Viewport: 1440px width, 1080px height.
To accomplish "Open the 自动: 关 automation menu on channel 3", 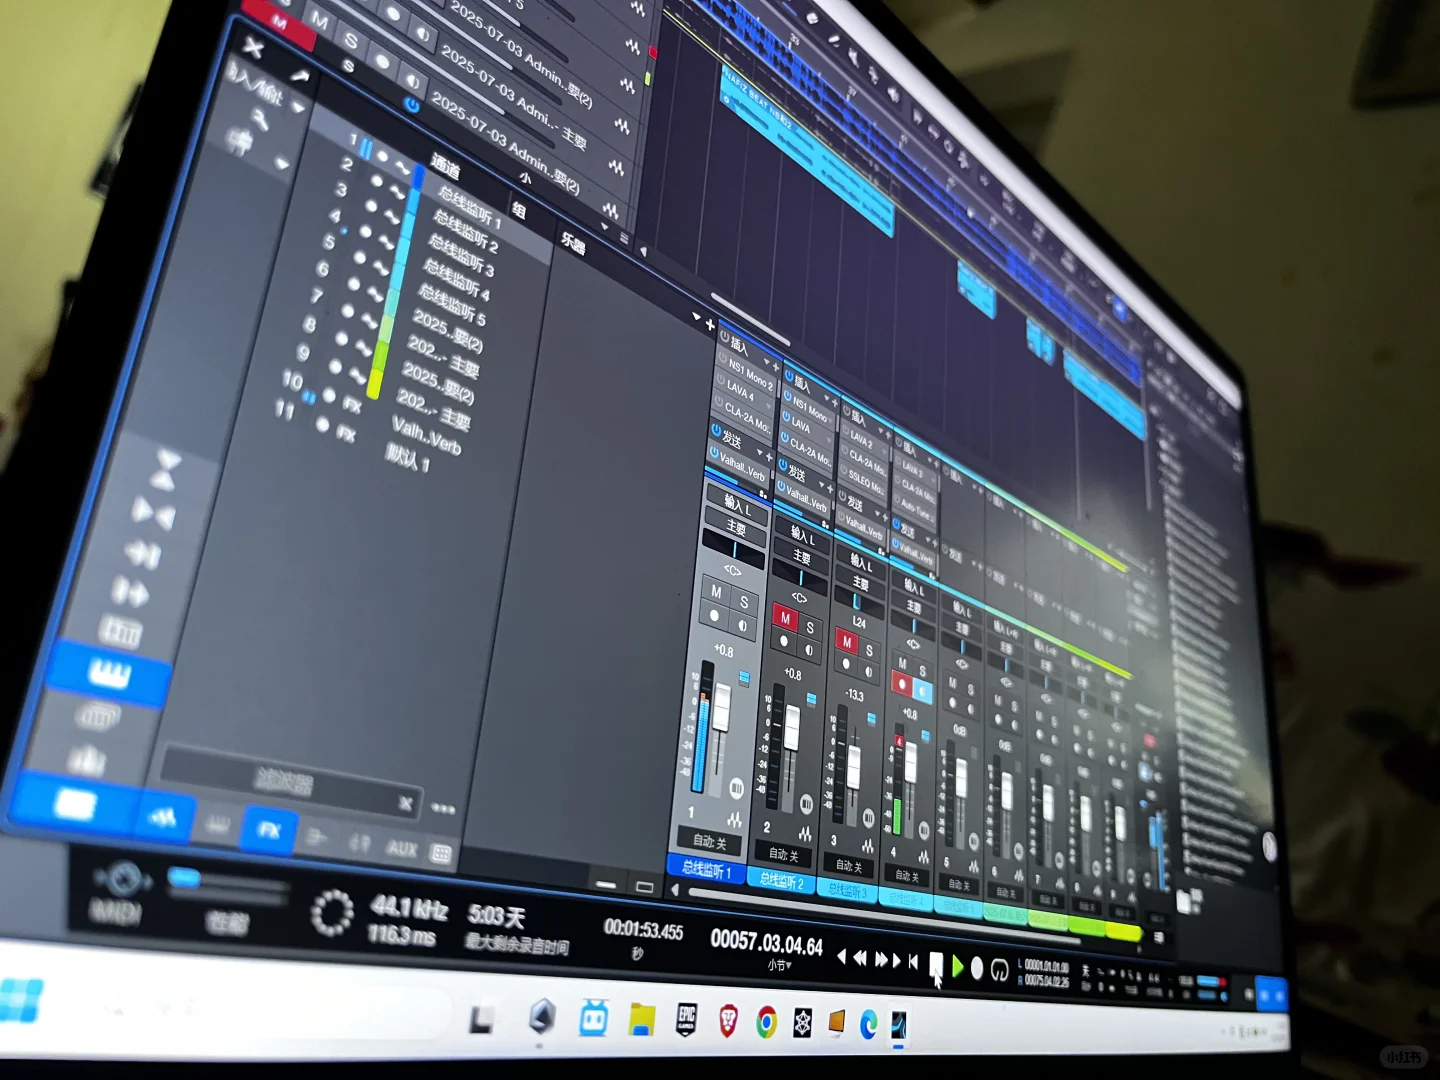I will (x=848, y=866).
